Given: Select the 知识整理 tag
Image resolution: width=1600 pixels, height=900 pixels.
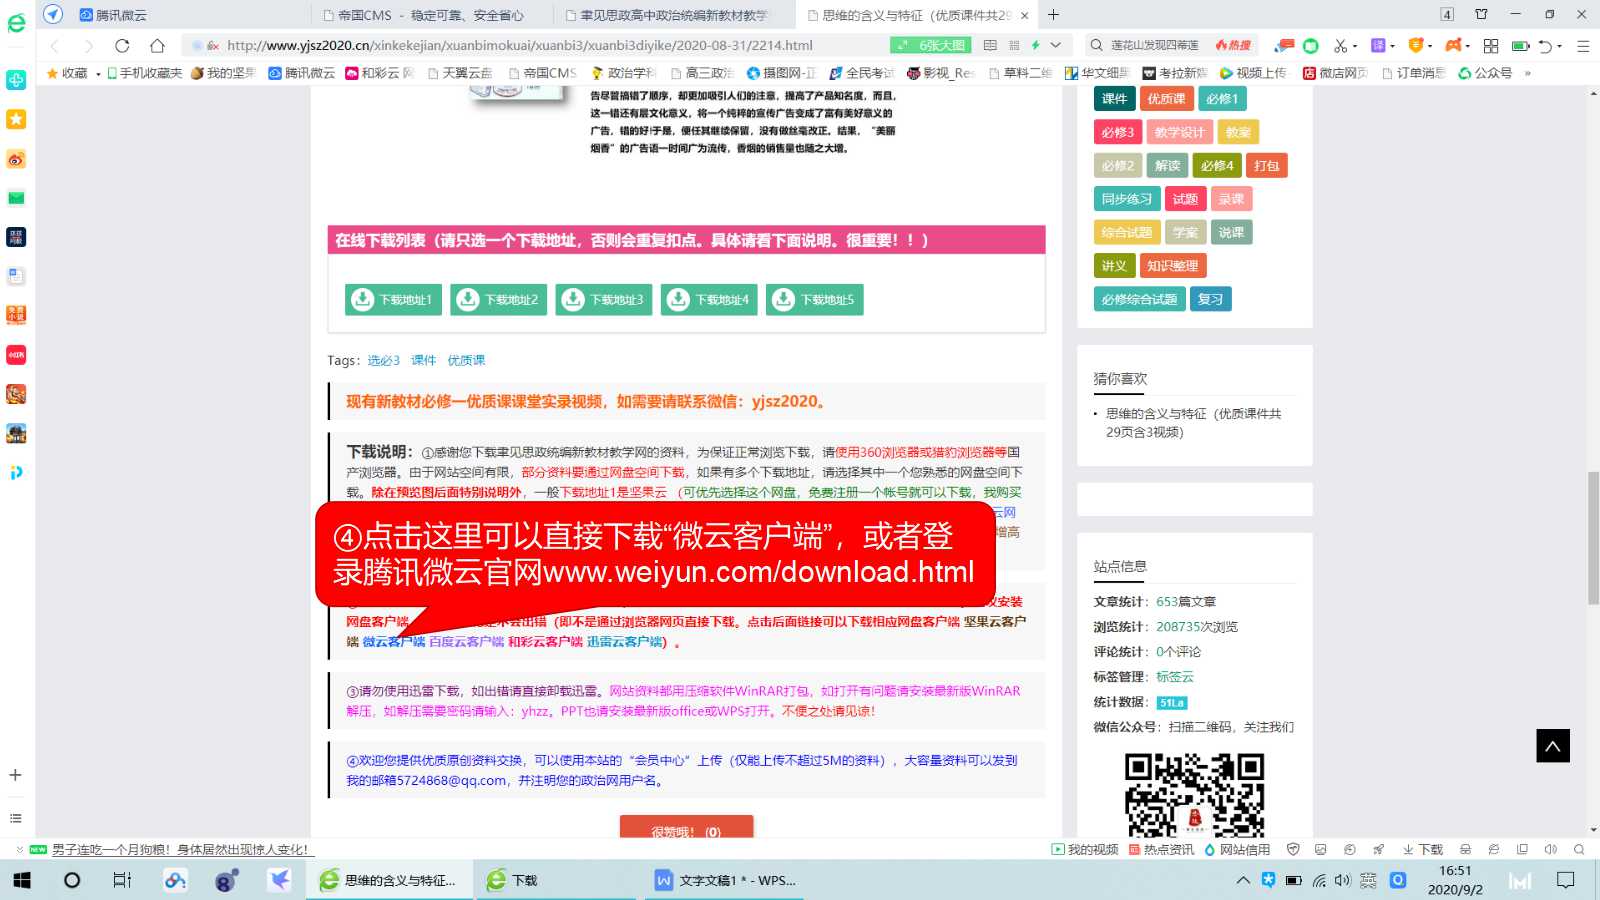Looking at the screenshot, I should point(1172,266).
